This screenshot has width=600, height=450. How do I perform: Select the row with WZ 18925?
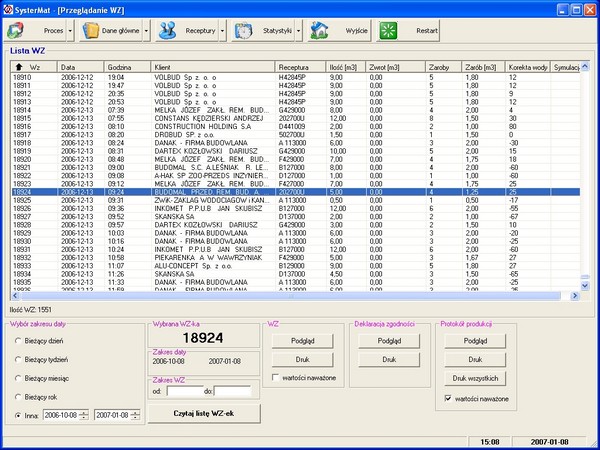[295, 200]
